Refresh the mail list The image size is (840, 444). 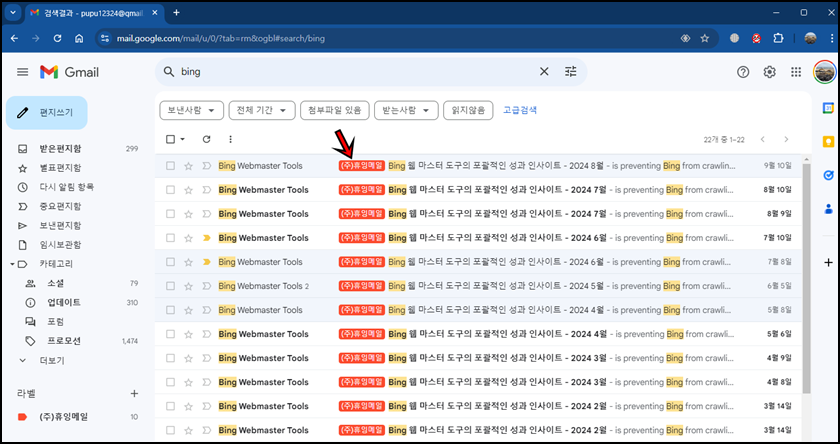[206, 139]
